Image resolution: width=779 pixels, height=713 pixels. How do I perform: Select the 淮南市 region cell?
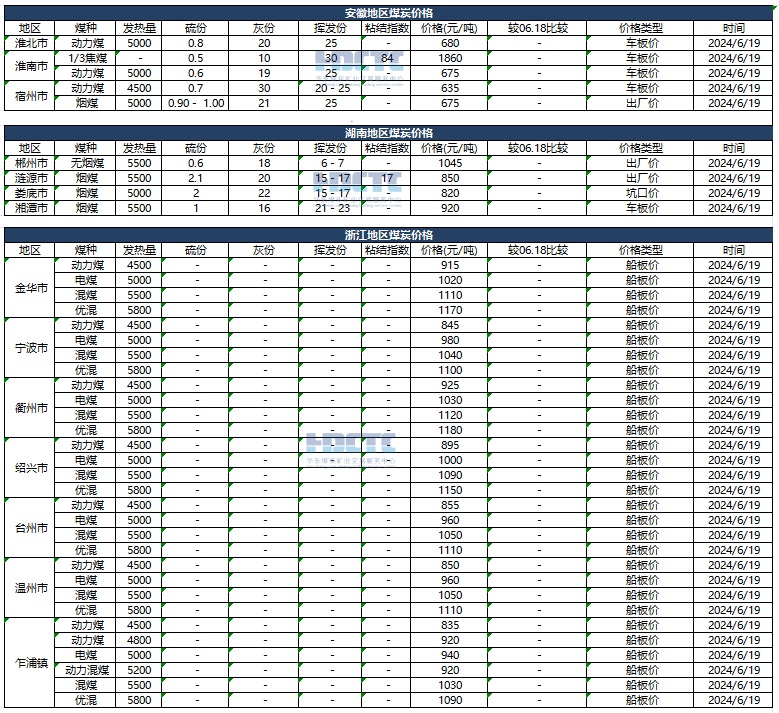30,66
